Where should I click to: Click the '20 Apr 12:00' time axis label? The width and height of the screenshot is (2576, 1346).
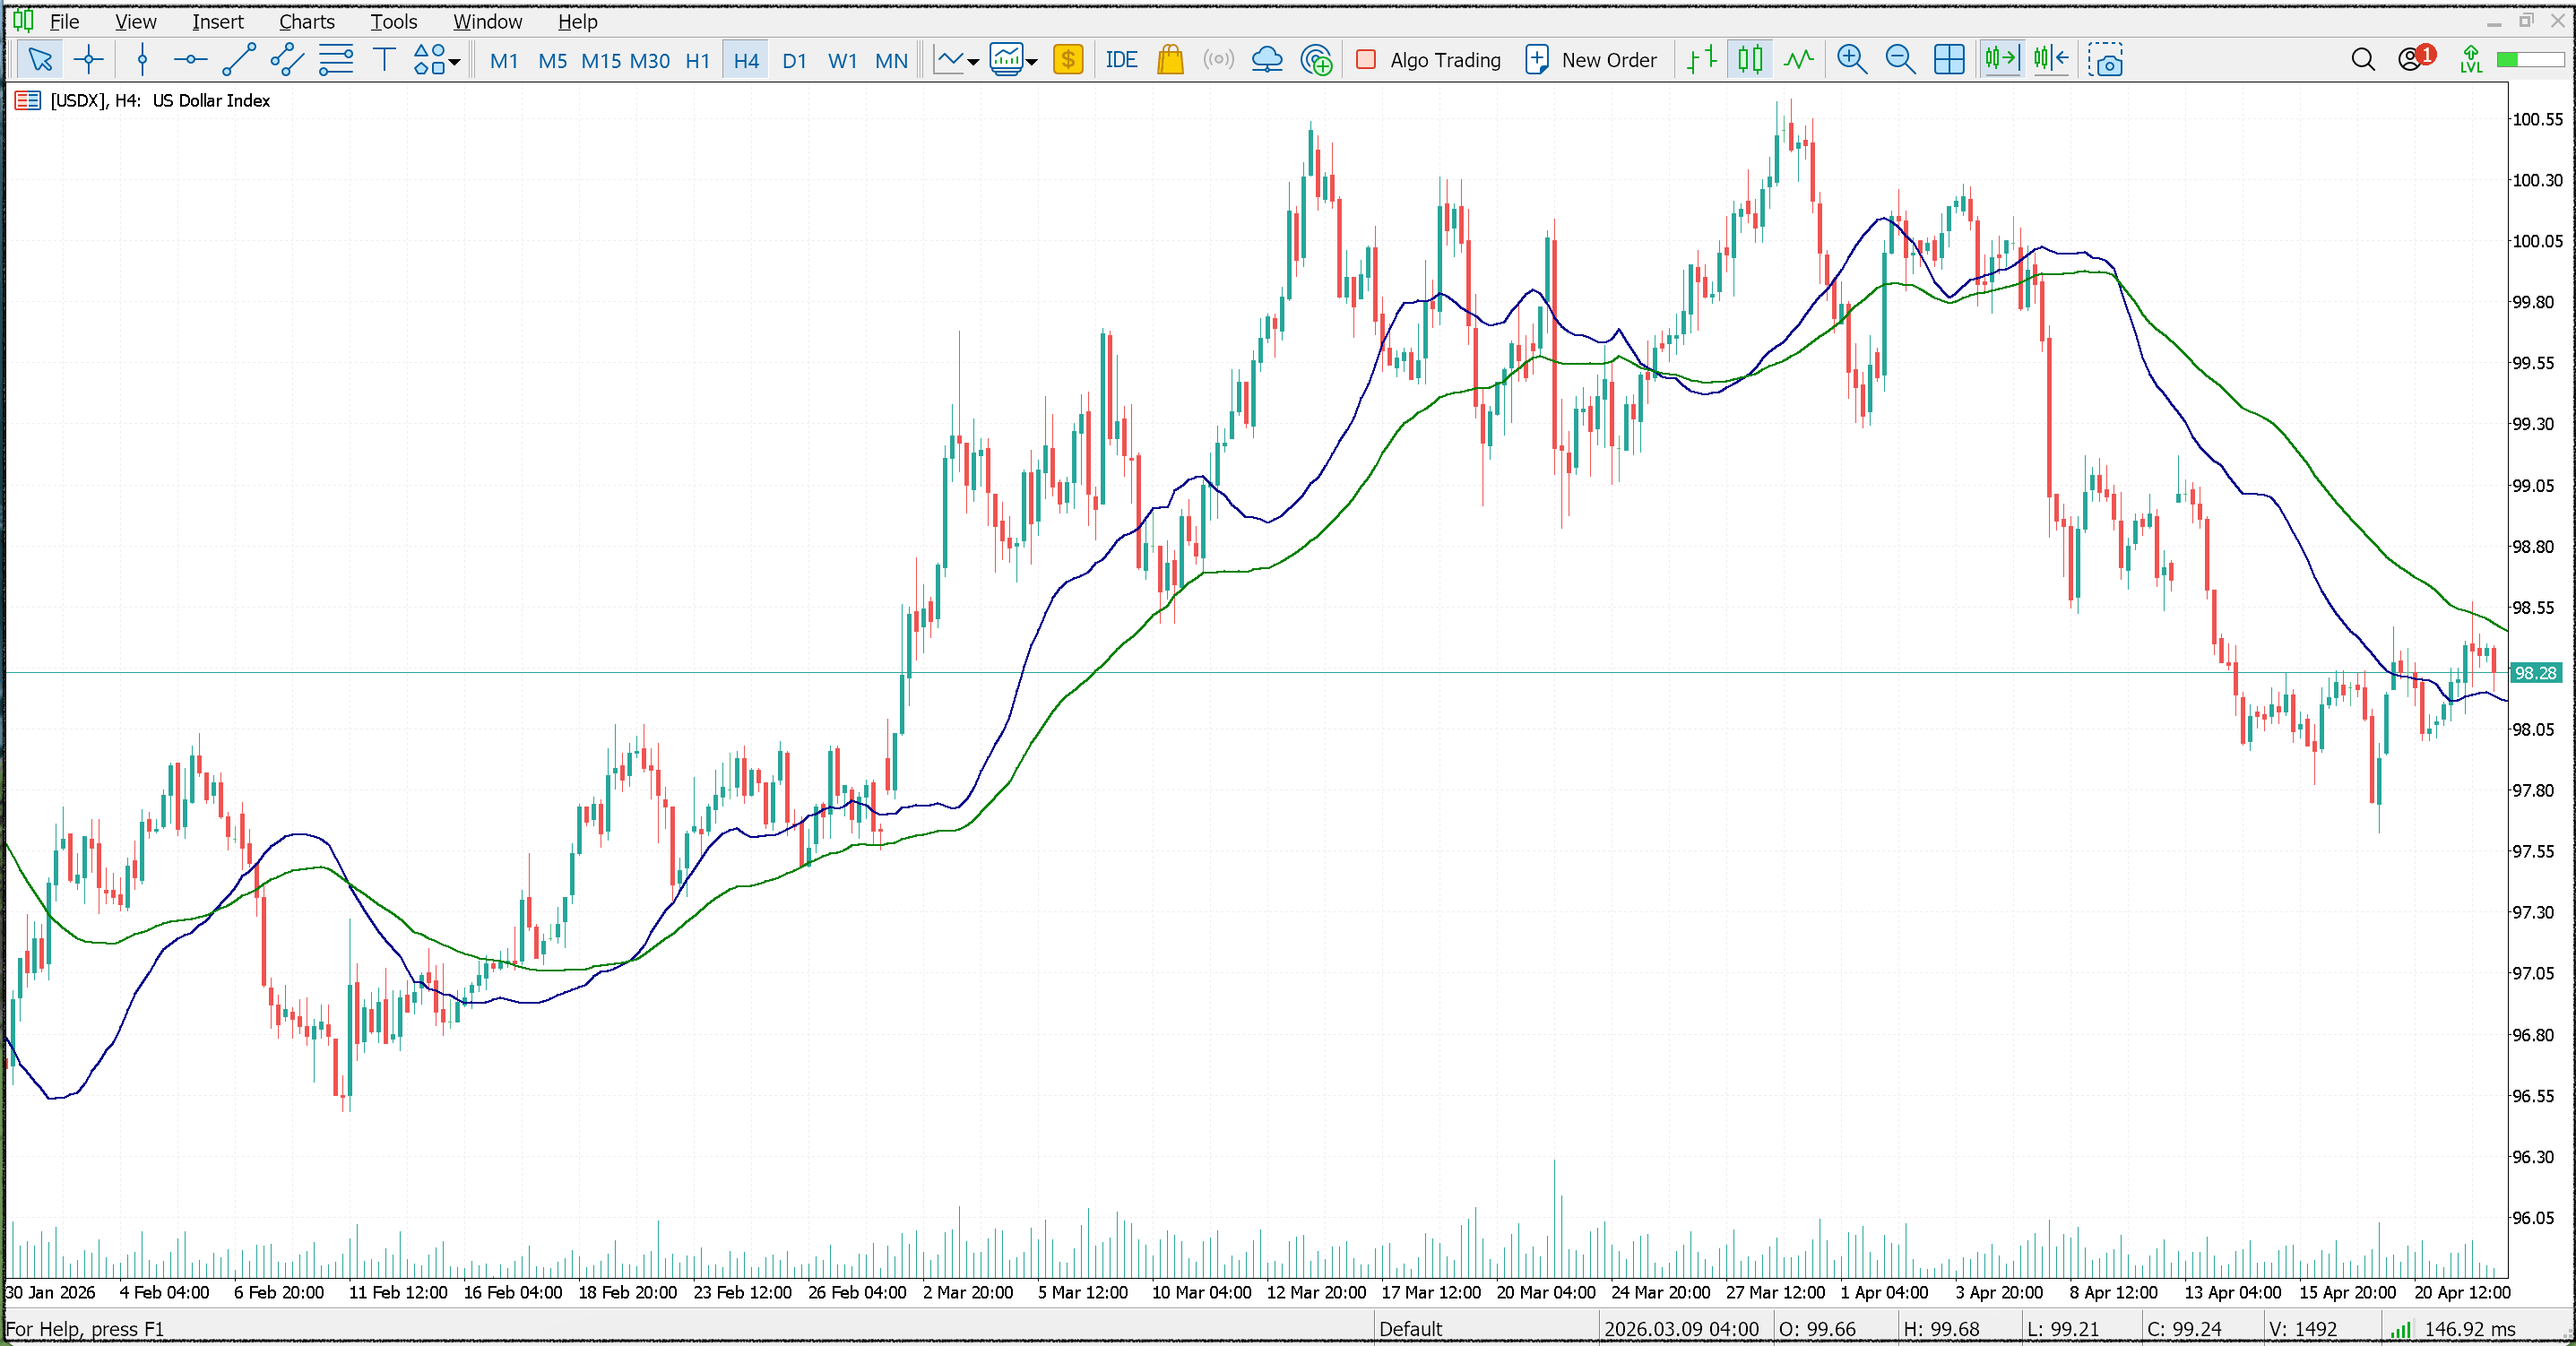coord(2461,1292)
